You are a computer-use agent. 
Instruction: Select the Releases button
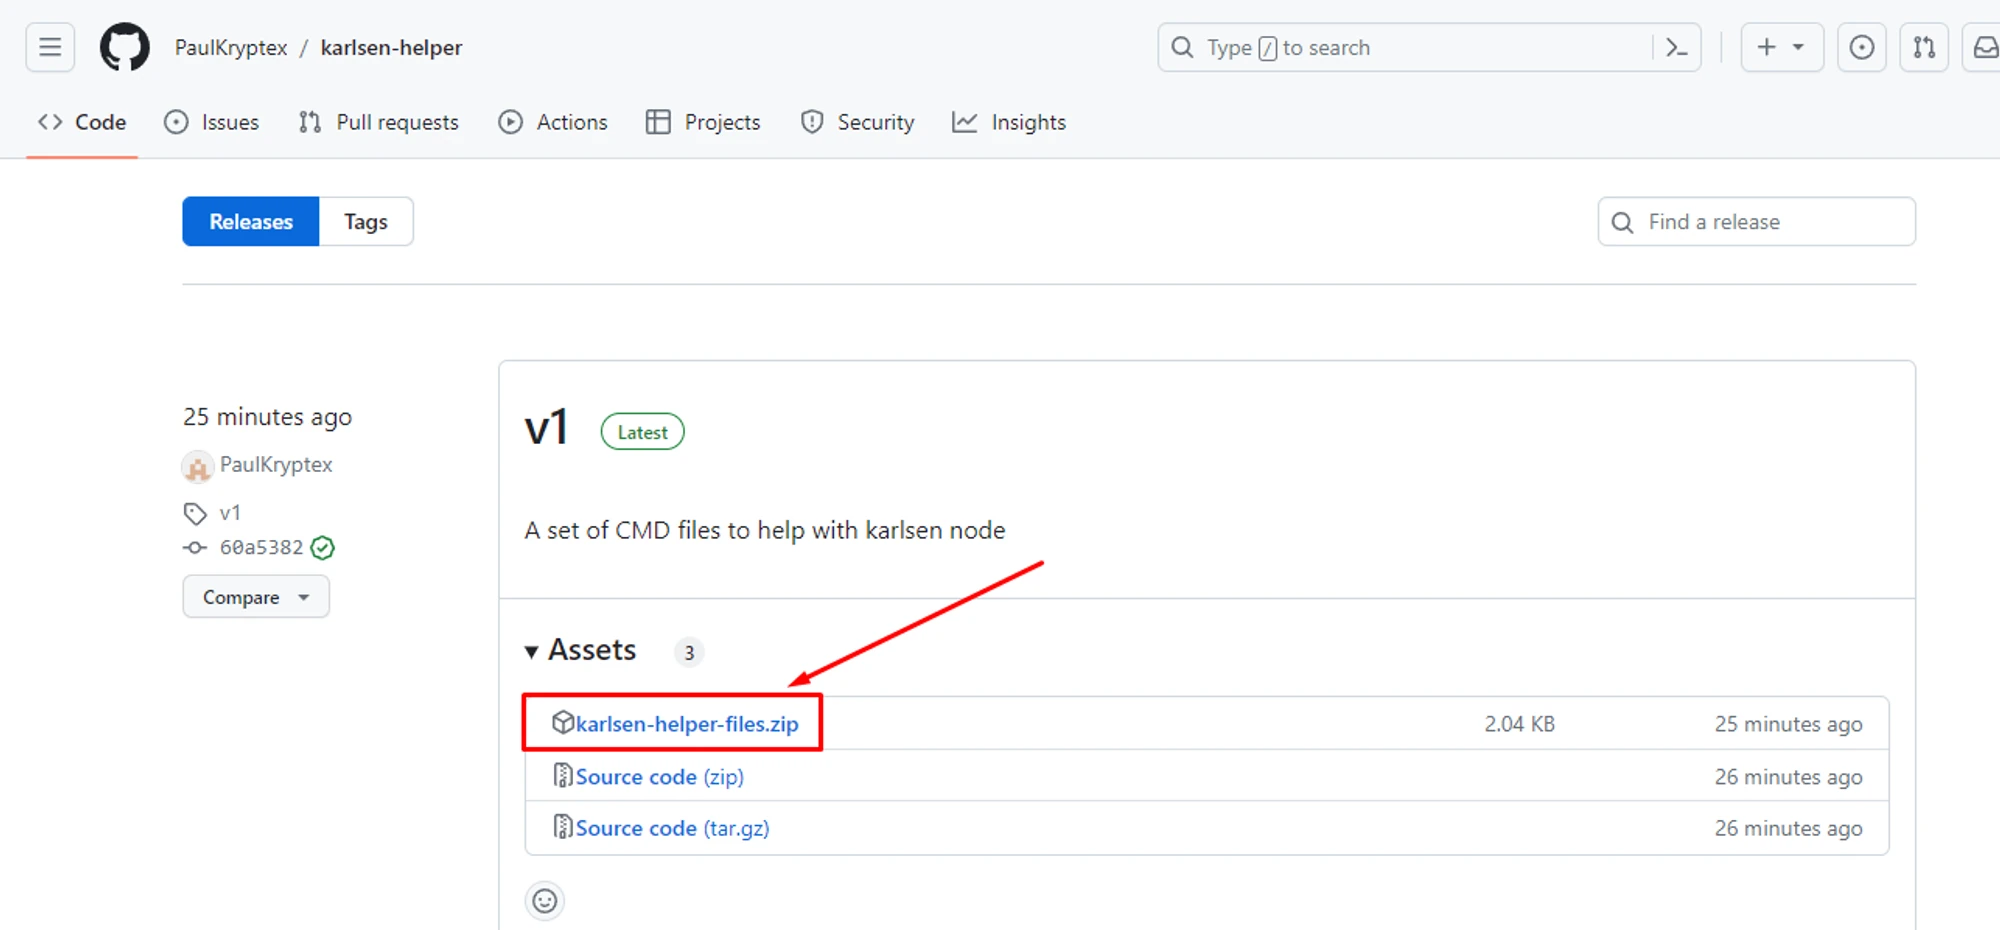pyautogui.click(x=251, y=222)
